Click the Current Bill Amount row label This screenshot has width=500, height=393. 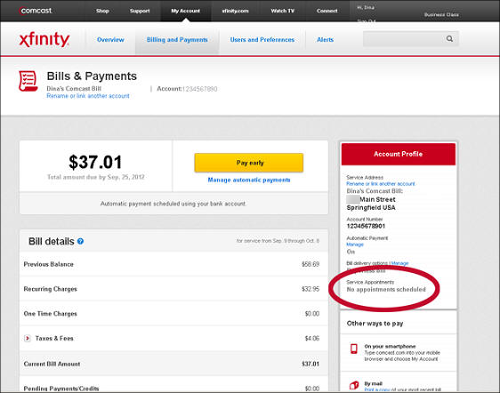point(52,364)
